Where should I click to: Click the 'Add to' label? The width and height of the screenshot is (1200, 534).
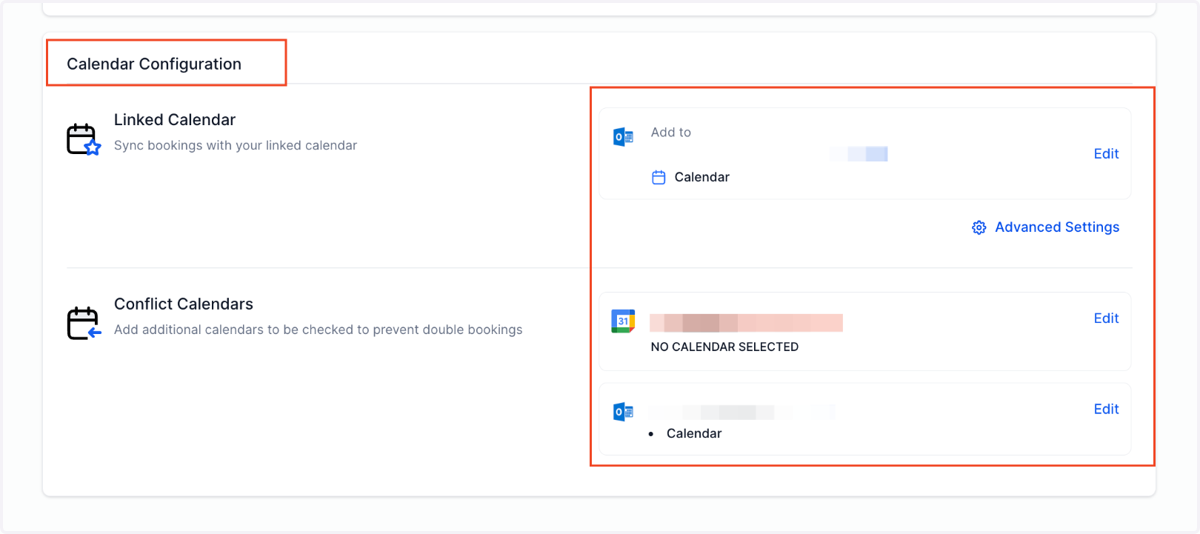(x=671, y=132)
